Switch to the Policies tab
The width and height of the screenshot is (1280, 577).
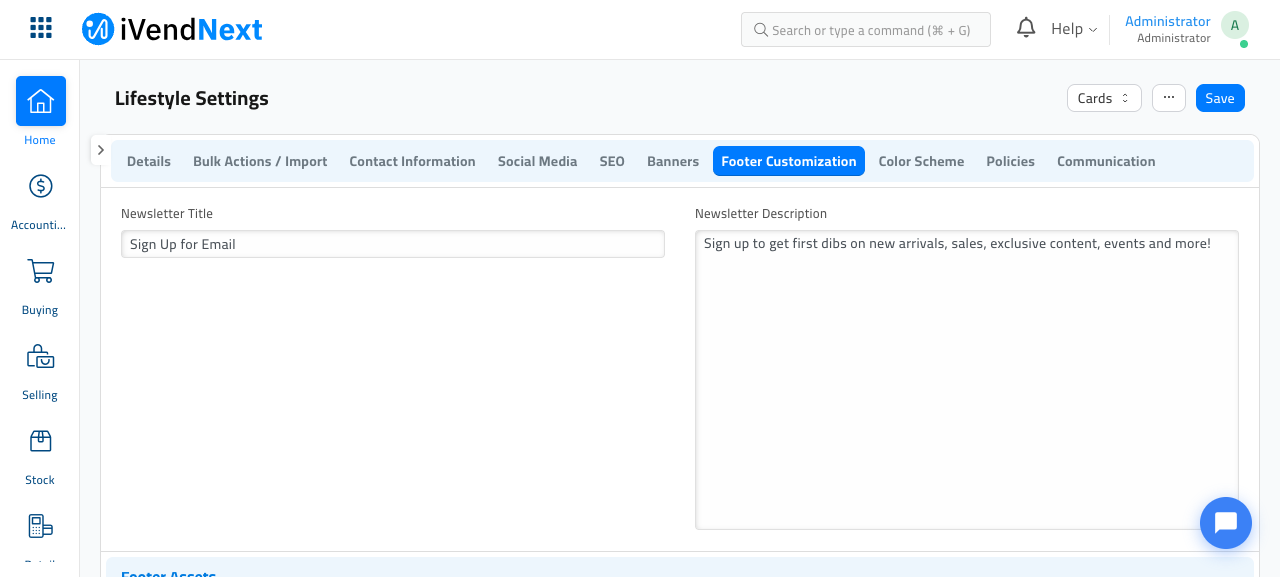[x=1010, y=161]
